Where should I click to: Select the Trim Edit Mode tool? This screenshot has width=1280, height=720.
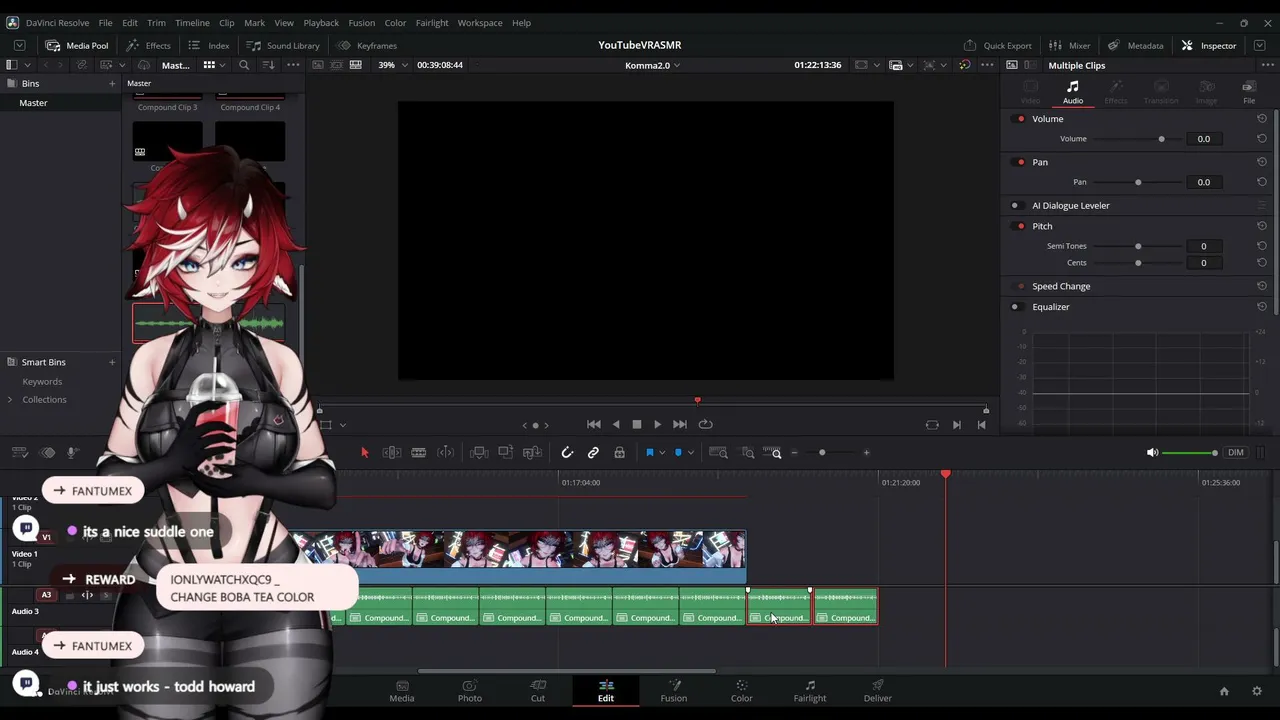coord(392,453)
